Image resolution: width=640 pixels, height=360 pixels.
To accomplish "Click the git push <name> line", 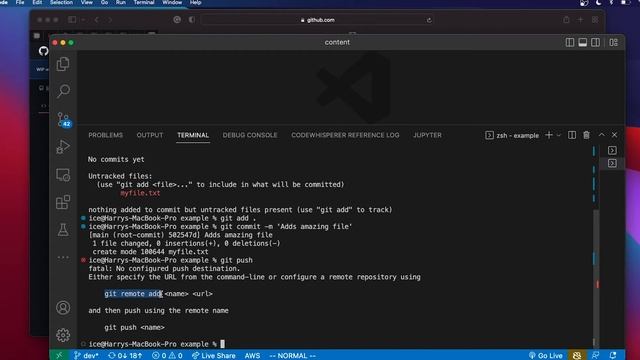I will (x=134, y=327).
